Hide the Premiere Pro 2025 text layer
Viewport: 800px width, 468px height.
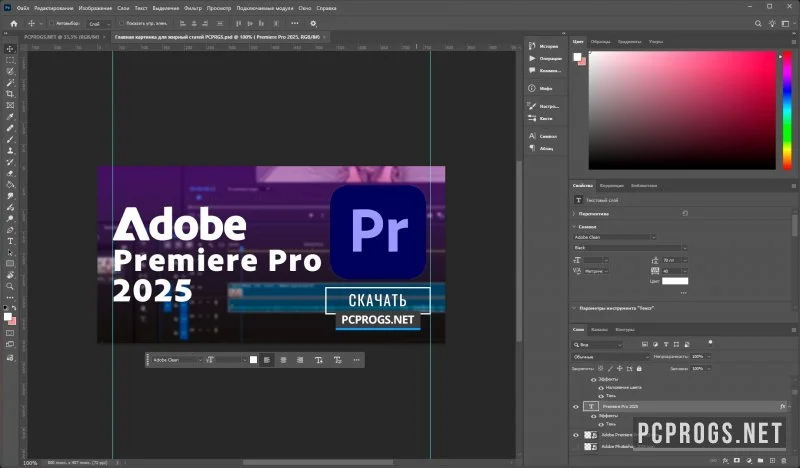(576, 407)
